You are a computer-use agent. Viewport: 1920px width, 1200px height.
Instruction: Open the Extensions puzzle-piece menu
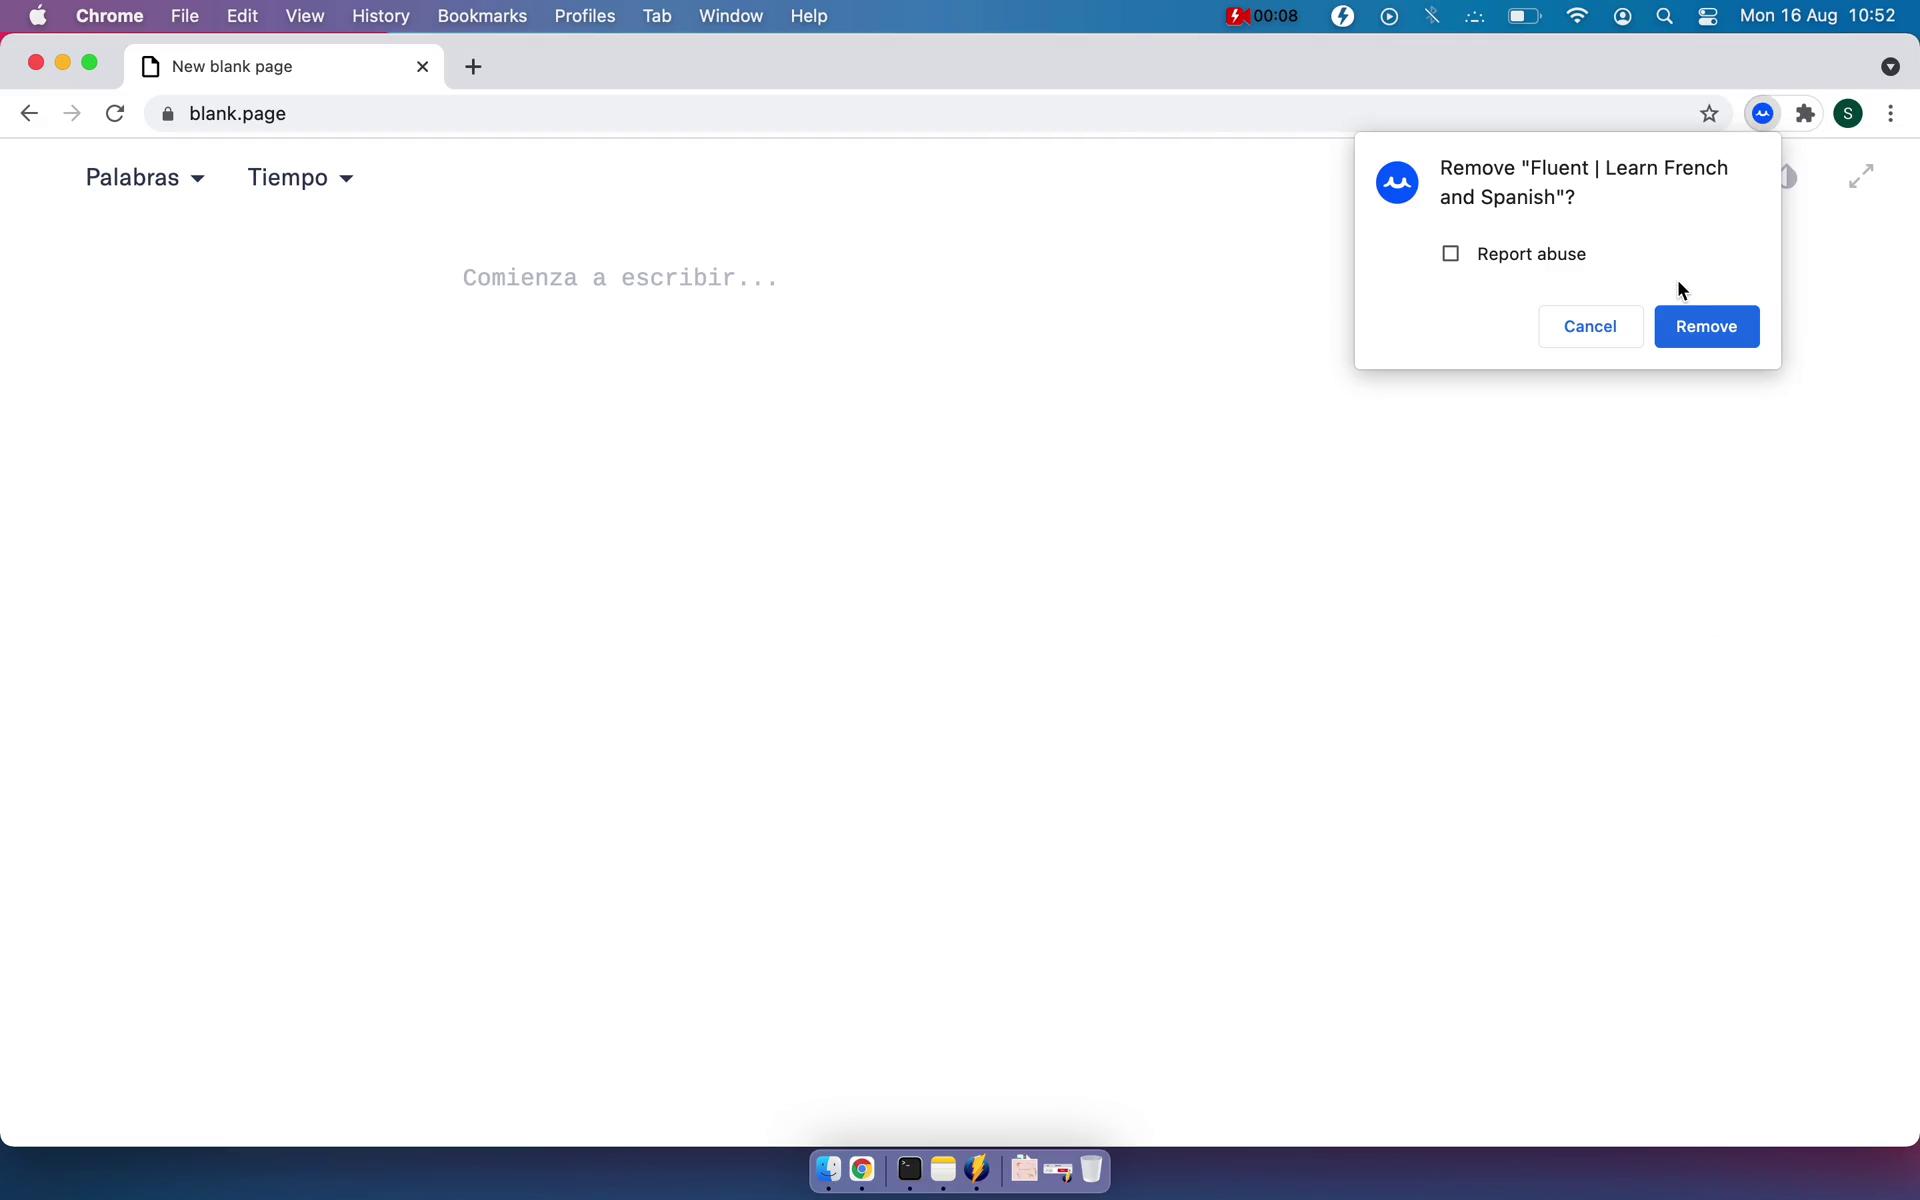pyautogui.click(x=1805, y=114)
